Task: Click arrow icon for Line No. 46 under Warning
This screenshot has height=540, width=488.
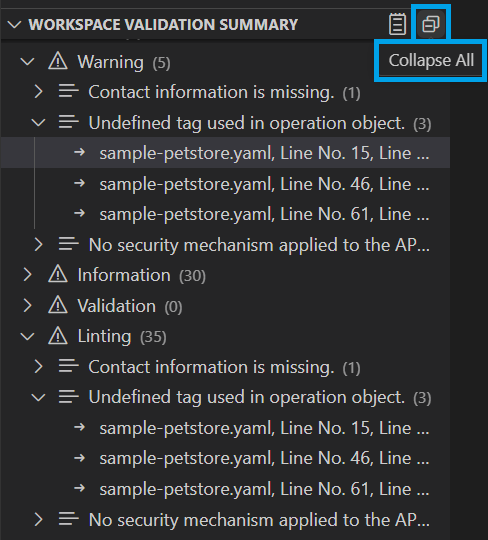Action: point(80,183)
